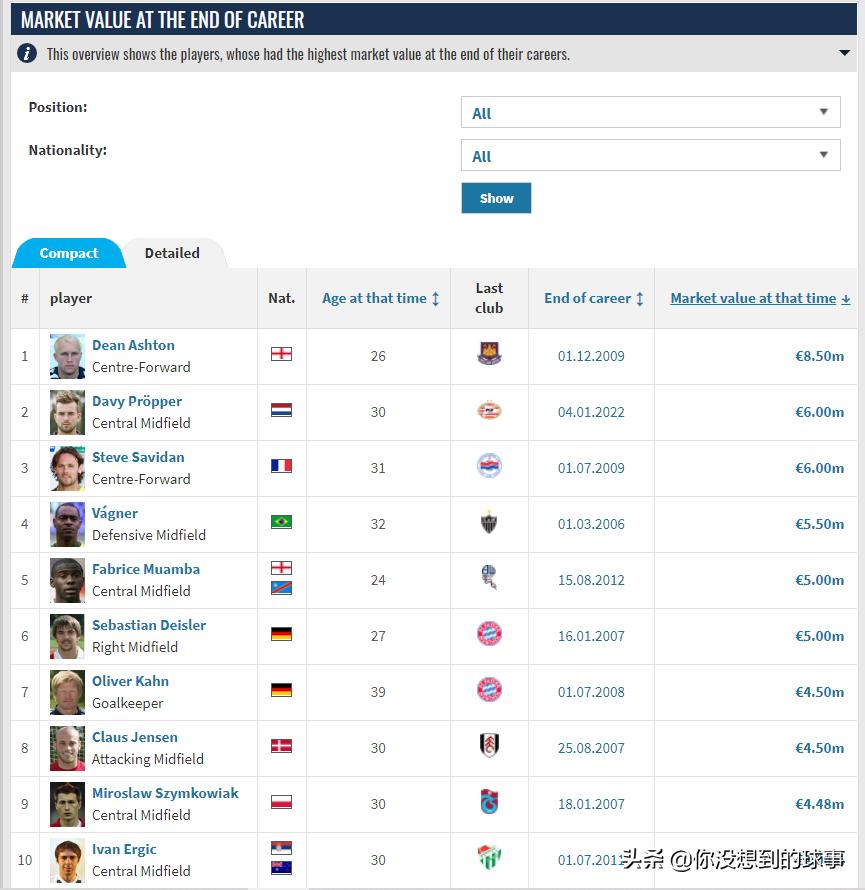
Task: Open Atlético Mineiro crest in Vágner row
Action: 489,522
